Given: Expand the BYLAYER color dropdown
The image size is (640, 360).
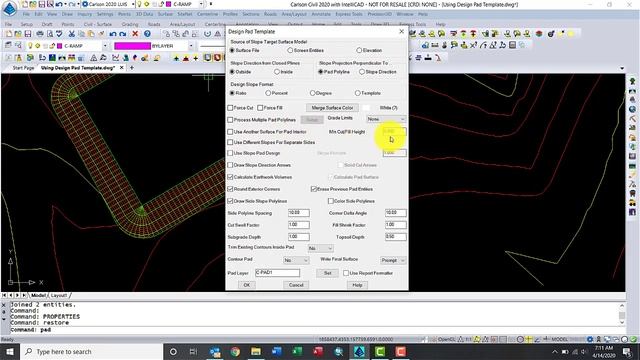Looking at the screenshot, I should tap(190, 46).
